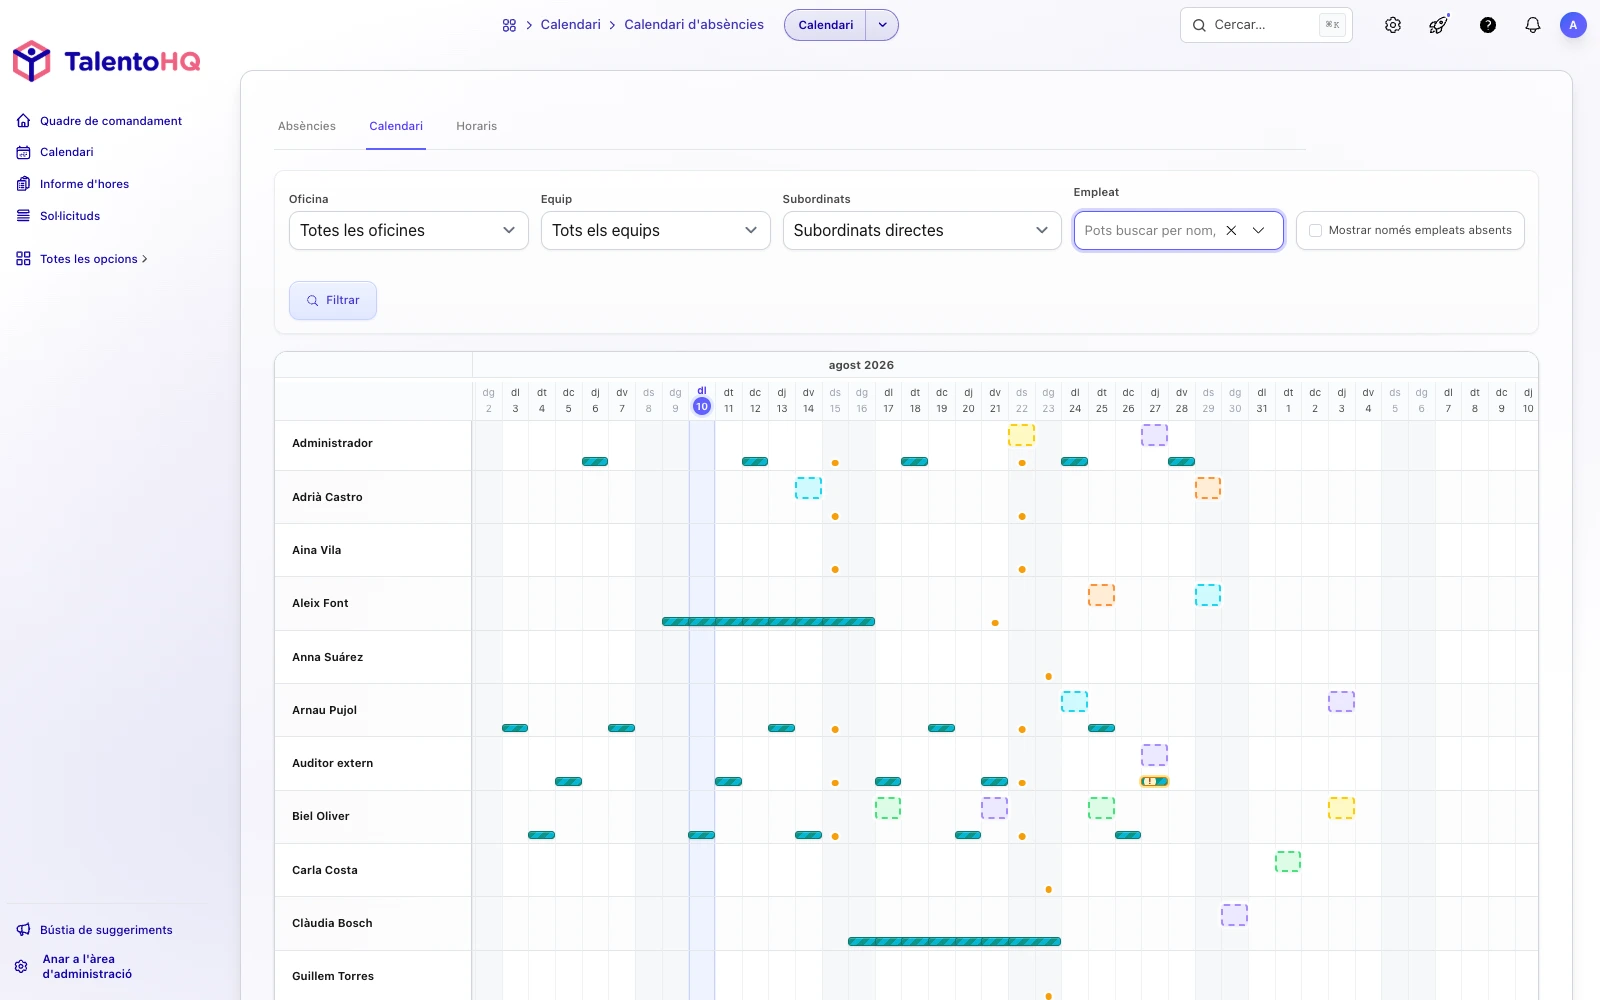The height and width of the screenshot is (1000, 1600).
Task: Go to Calendari breadcrumb link
Action: (x=571, y=25)
